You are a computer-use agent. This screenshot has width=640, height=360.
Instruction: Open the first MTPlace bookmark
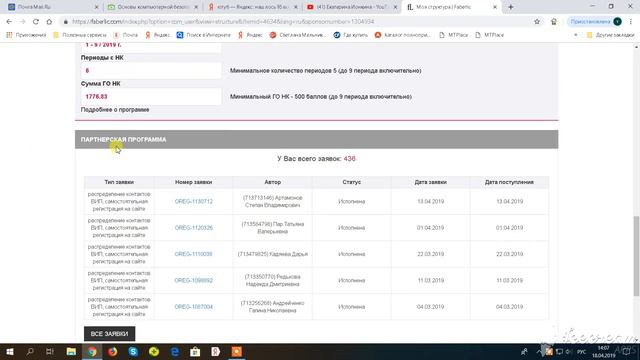(x=453, y=35)
